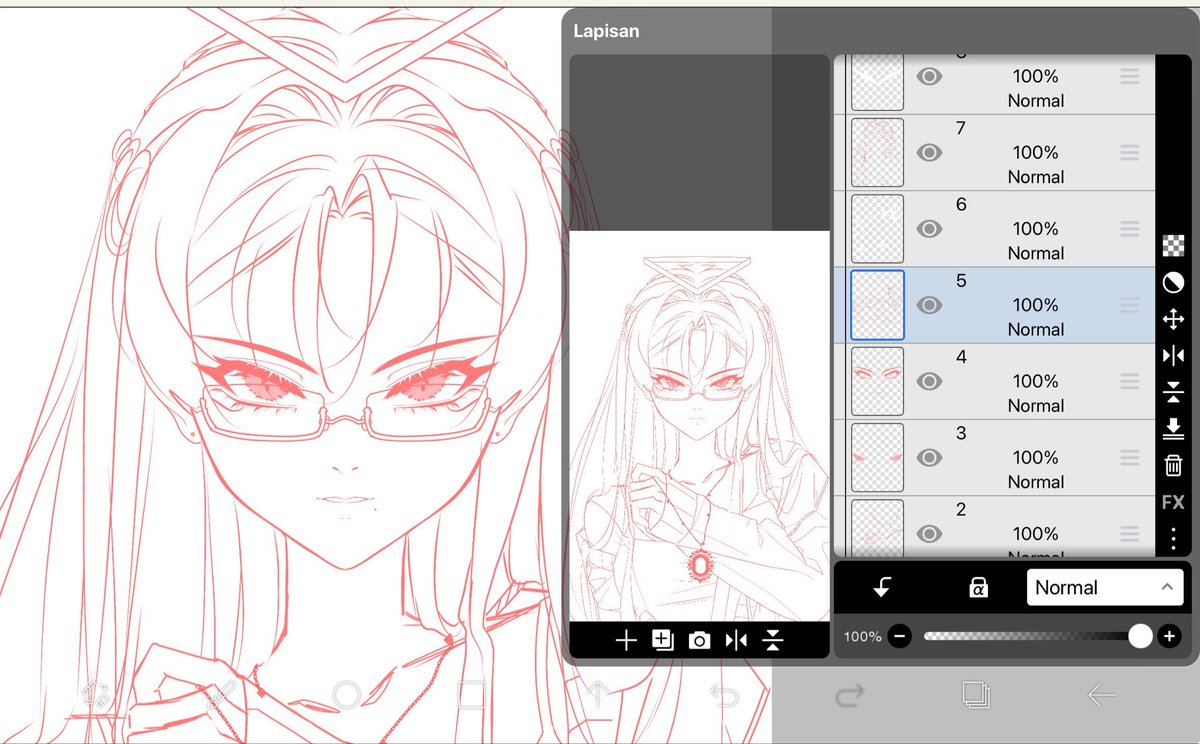
Task: Click the 100% opacity value beside slider
Action: (x=862, y=637)
